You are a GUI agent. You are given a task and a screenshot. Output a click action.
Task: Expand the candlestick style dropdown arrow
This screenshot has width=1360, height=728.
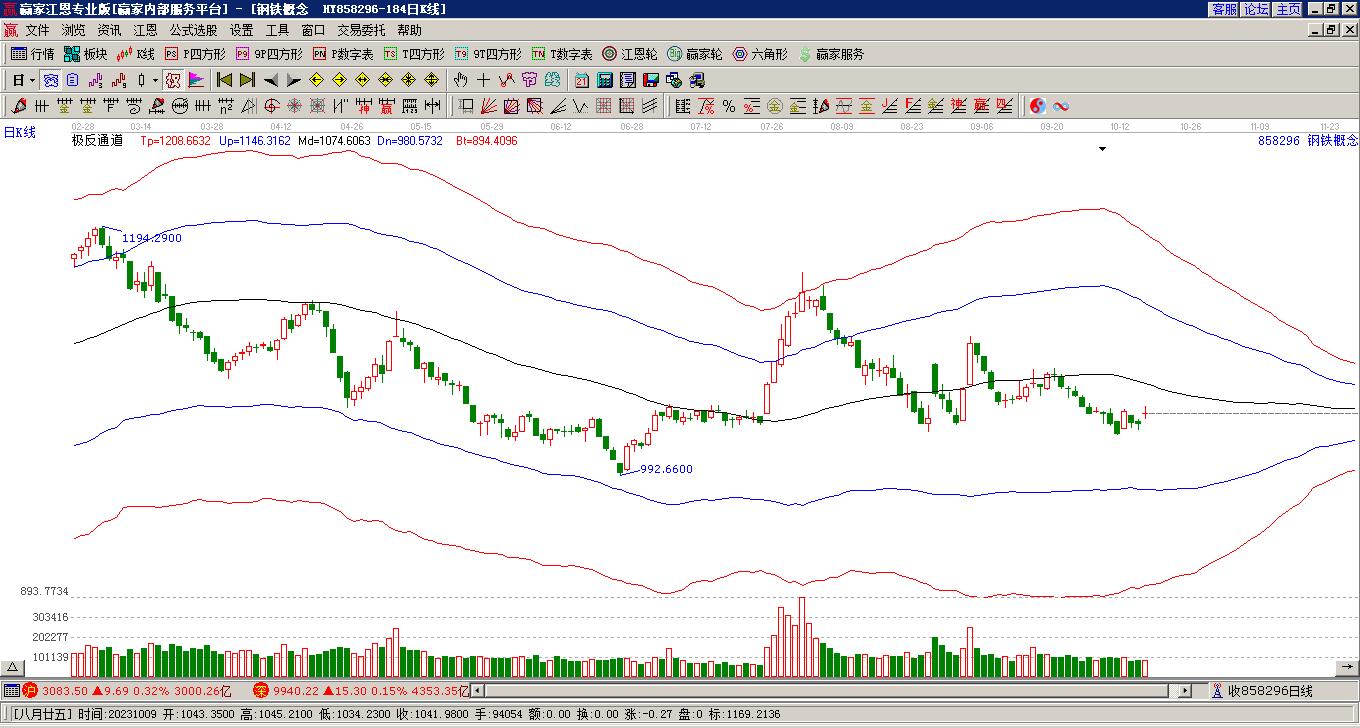(155, 80)
